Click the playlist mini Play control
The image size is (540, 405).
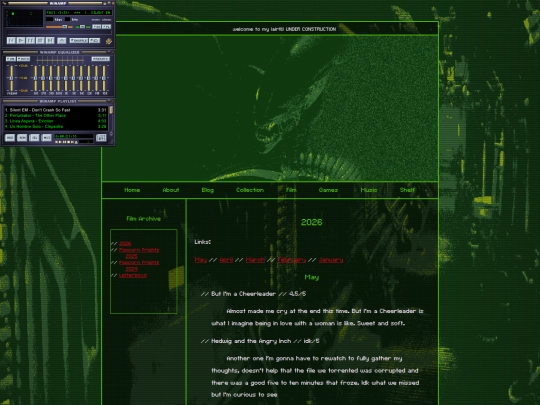pos(60,142)
